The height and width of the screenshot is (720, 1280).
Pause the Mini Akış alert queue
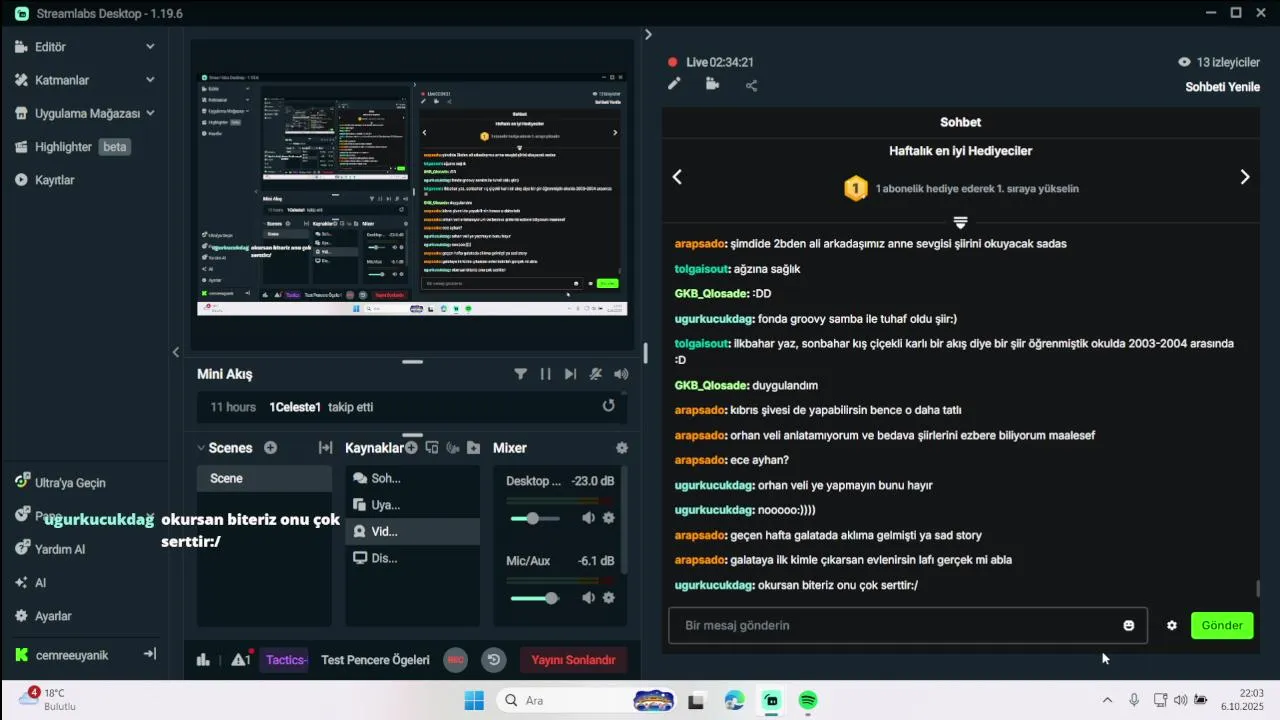[545, 374]
